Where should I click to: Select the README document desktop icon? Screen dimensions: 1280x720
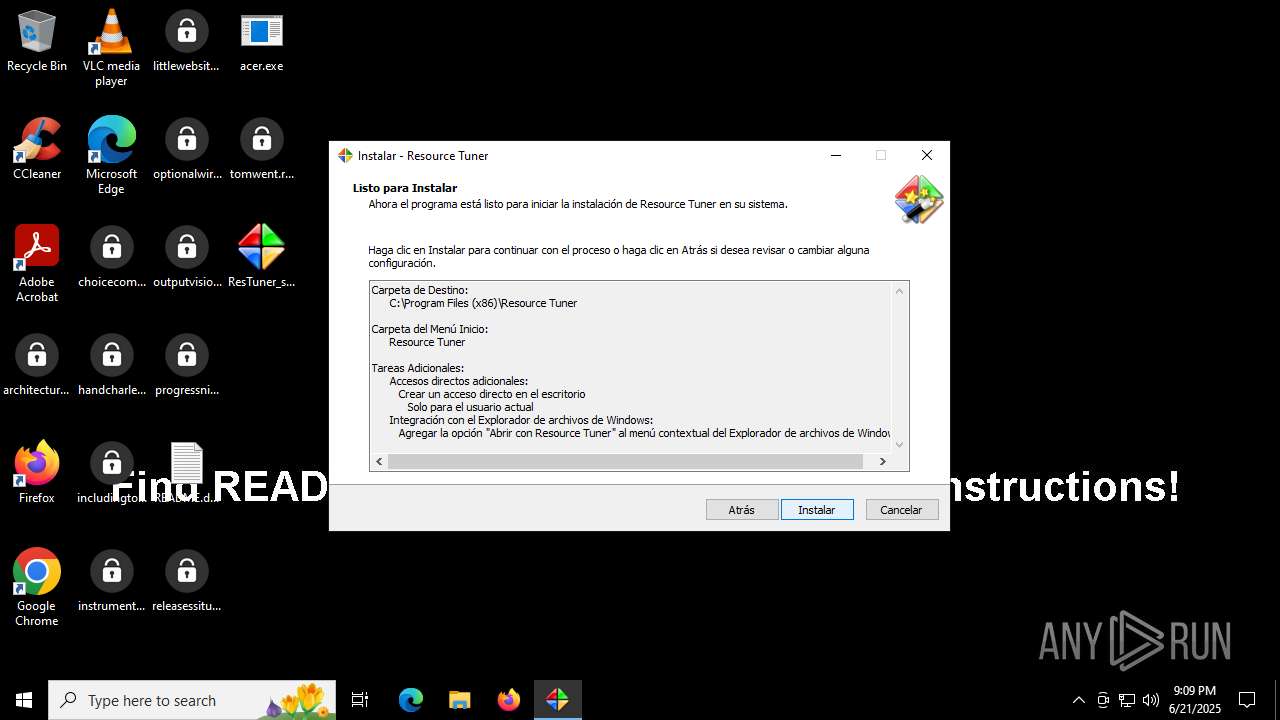(186, 474)
